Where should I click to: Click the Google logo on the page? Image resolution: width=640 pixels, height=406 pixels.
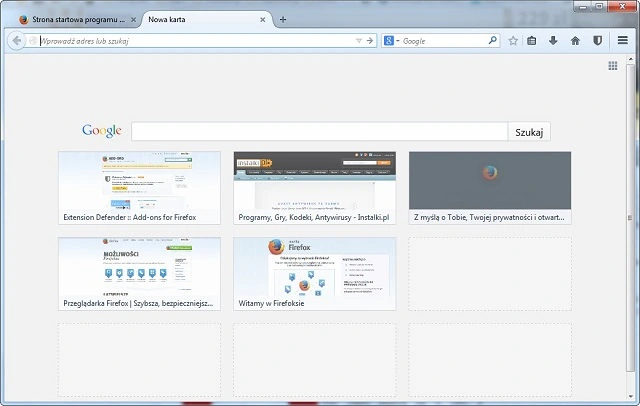coord(102,131)
